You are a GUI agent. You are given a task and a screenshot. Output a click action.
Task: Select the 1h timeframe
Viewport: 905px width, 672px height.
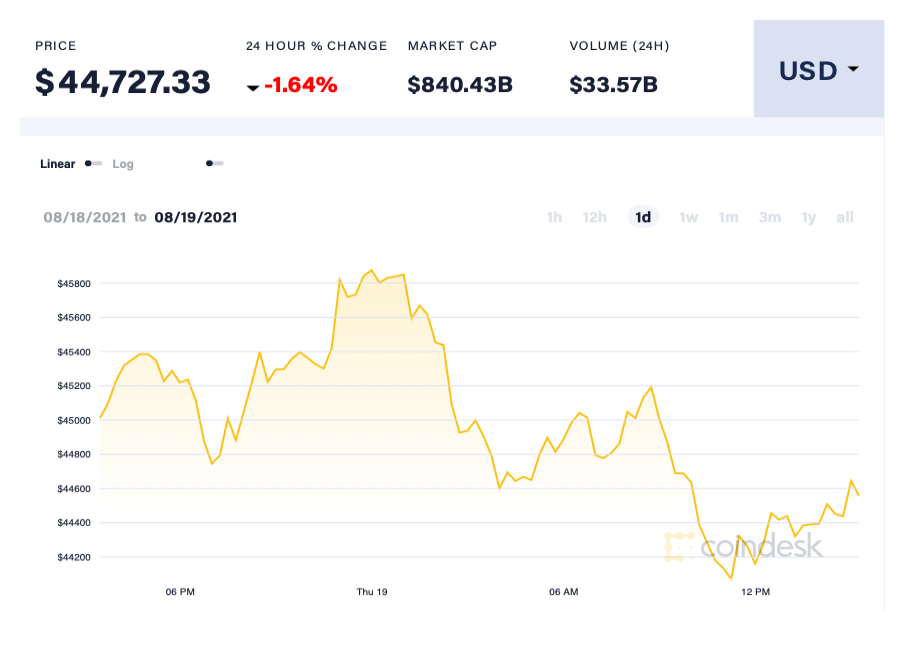[554, 217]
